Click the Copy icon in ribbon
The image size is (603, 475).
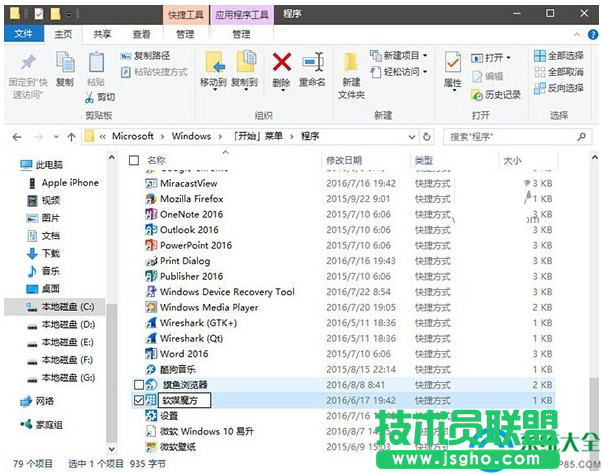coord(65,63)
